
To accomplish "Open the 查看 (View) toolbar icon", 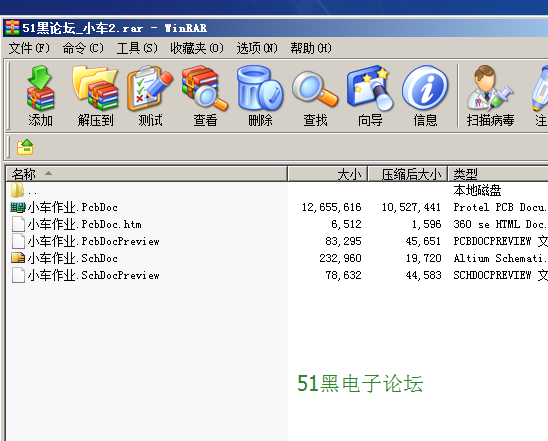I will tap(205, 96).
